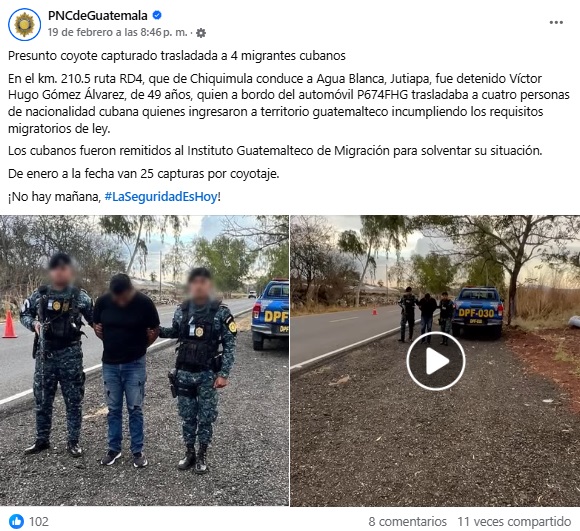The image size is (580, 531).
Task: Open the photo of detained man with officers
Action: [x=144, y=361]
